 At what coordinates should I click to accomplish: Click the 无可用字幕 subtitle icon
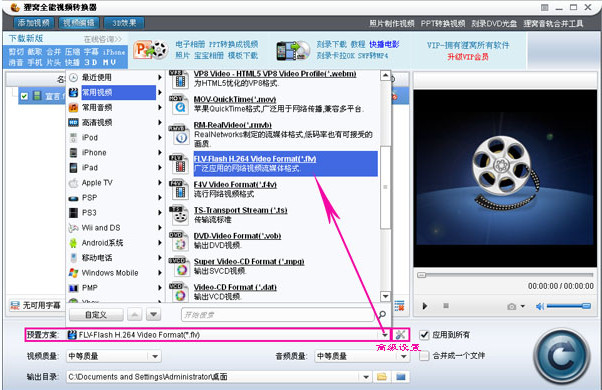point(15,306)
